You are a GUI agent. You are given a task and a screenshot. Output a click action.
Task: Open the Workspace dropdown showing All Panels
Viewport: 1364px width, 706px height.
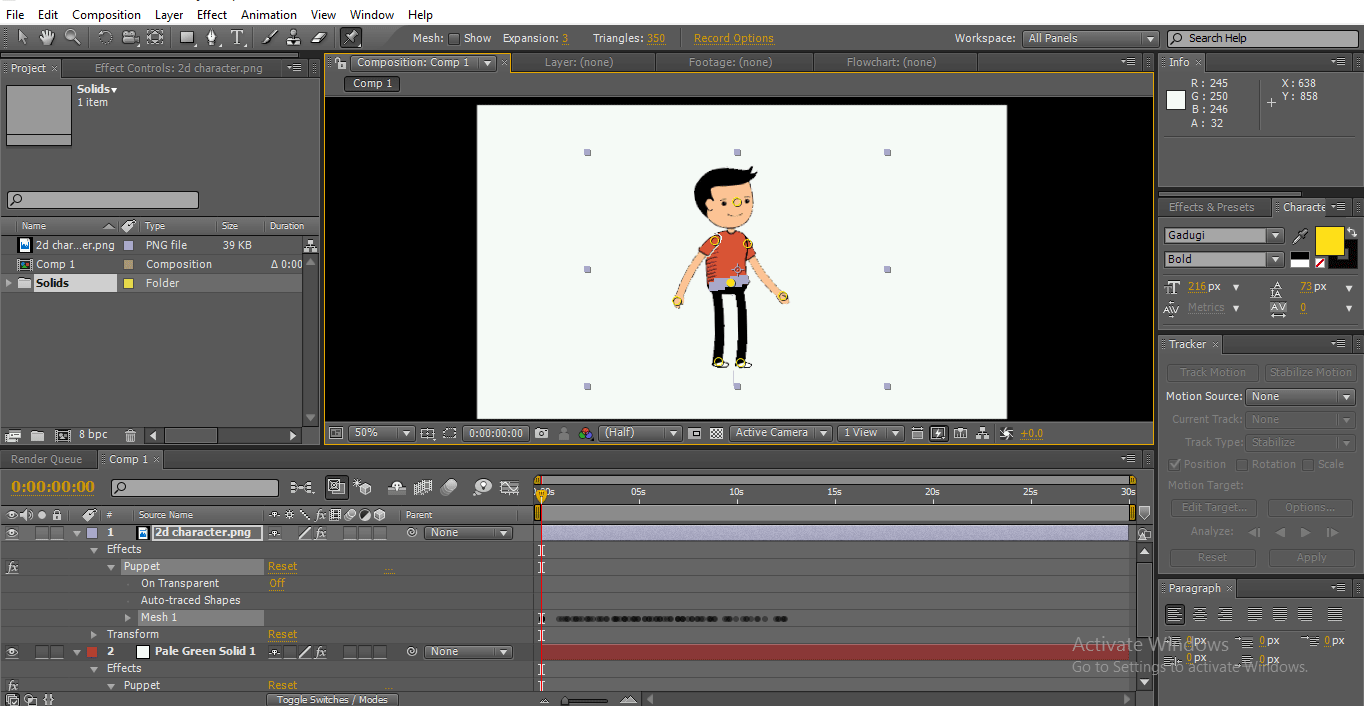point(1089,37)
